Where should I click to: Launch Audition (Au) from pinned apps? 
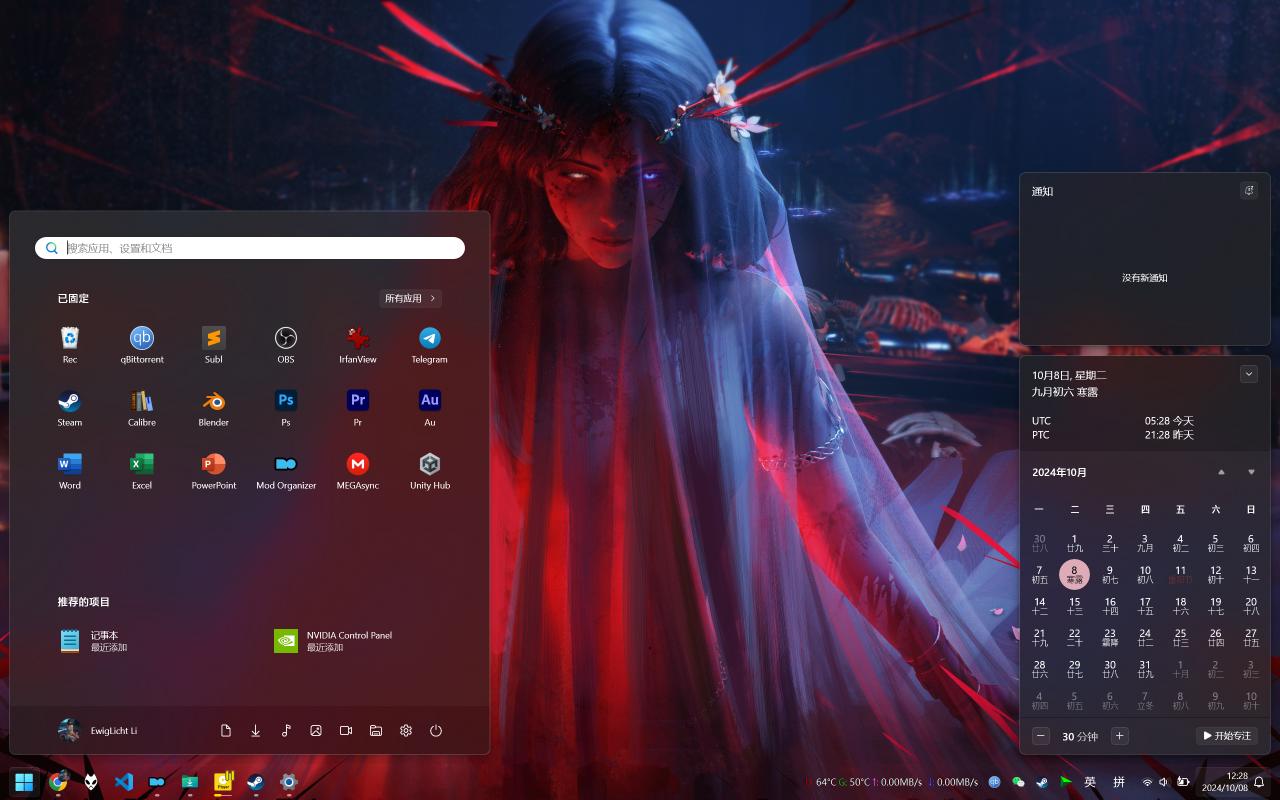(430, 408)
